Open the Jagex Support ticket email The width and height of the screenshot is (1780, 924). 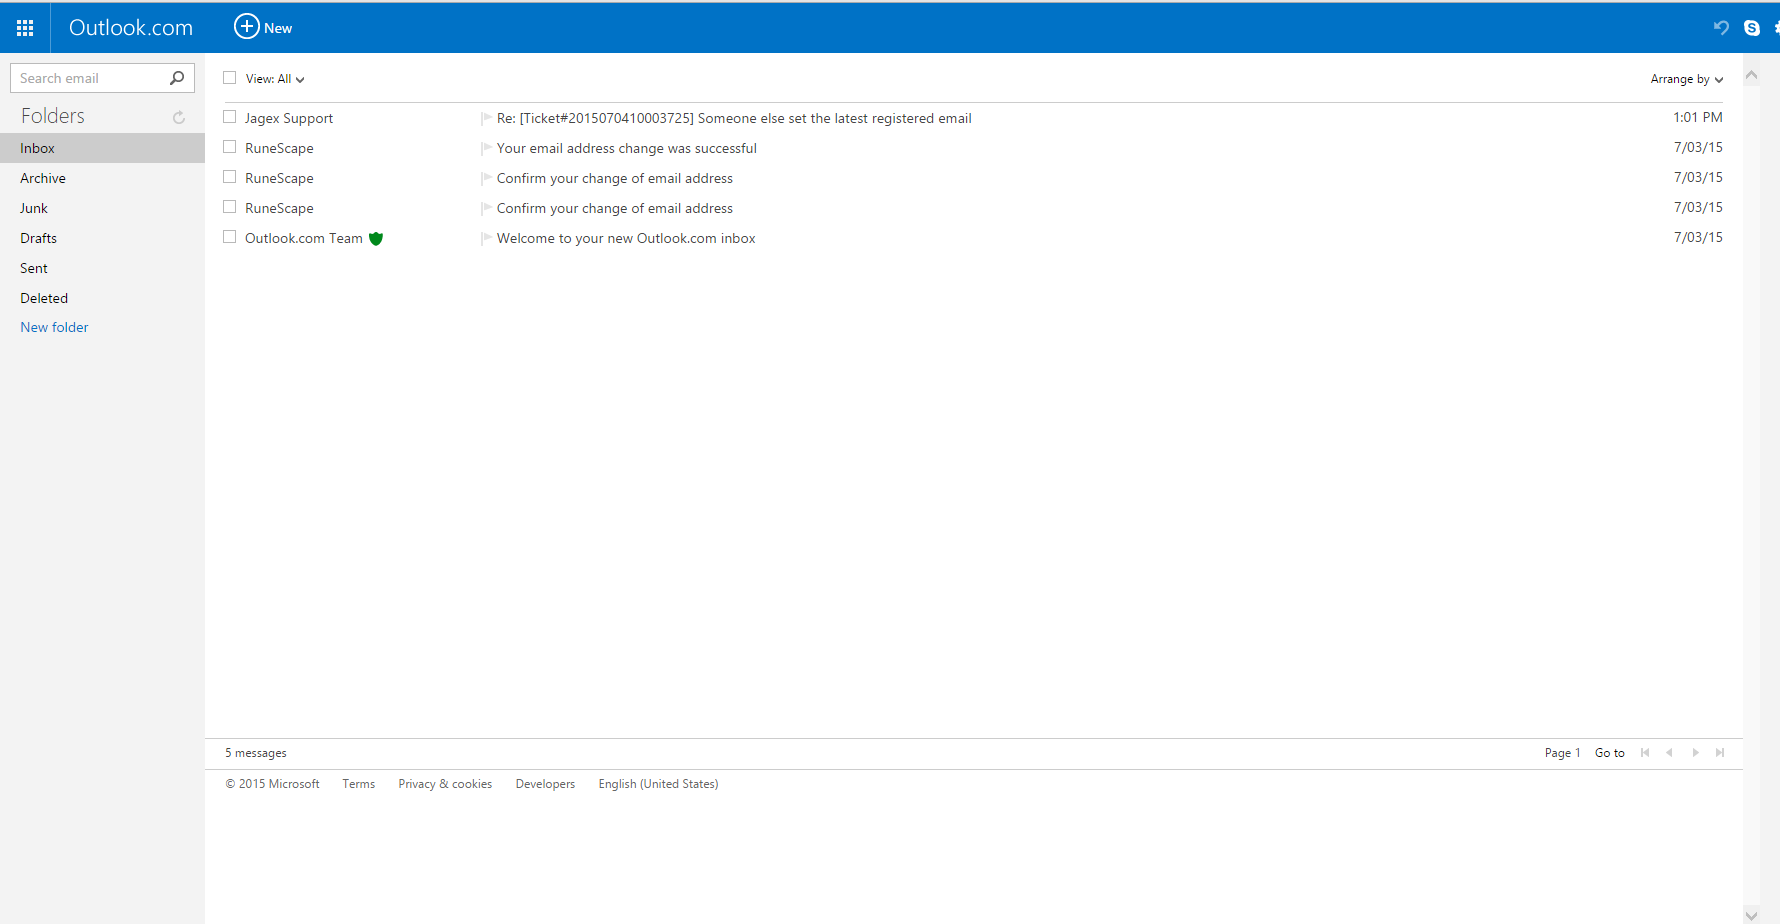point(734,118)
